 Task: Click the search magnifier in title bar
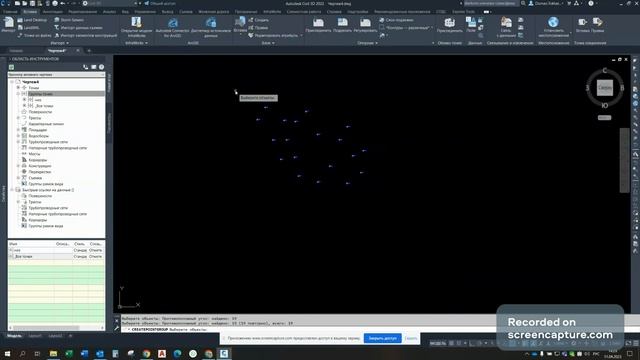523,3
